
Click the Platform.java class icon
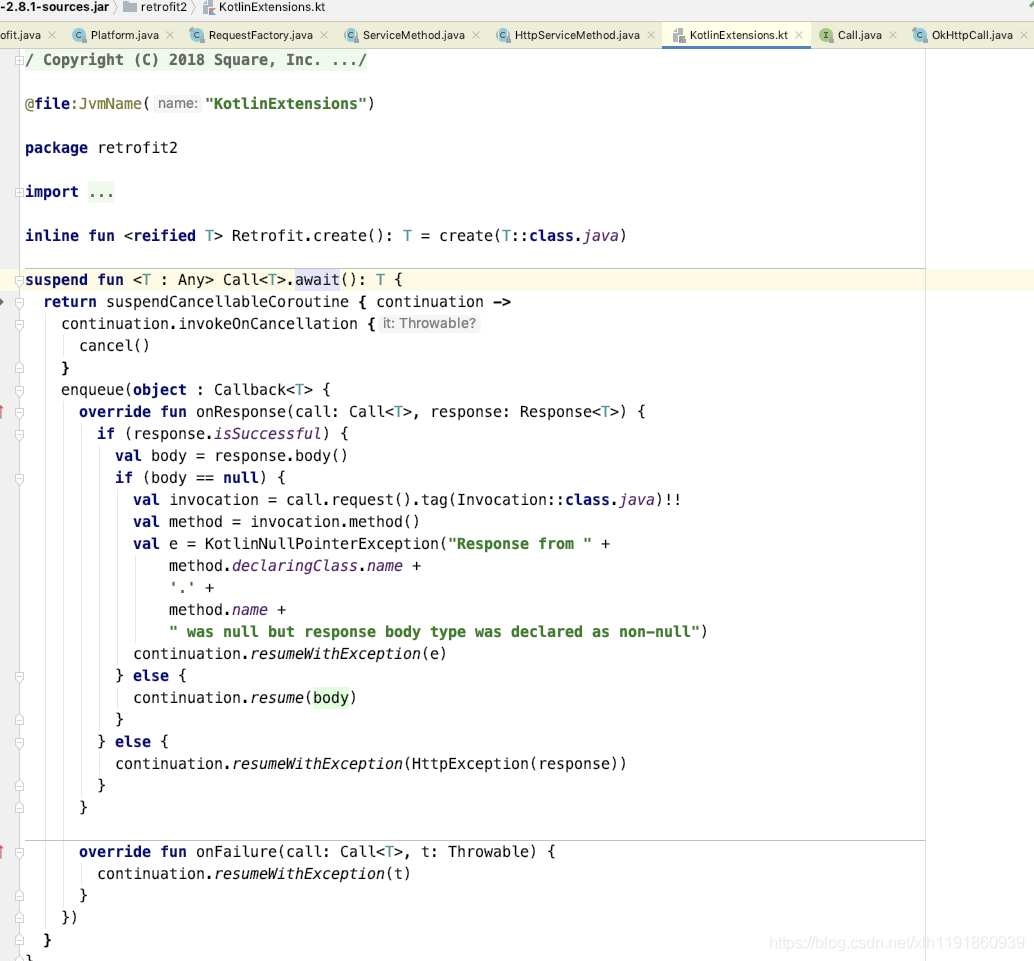79,35
